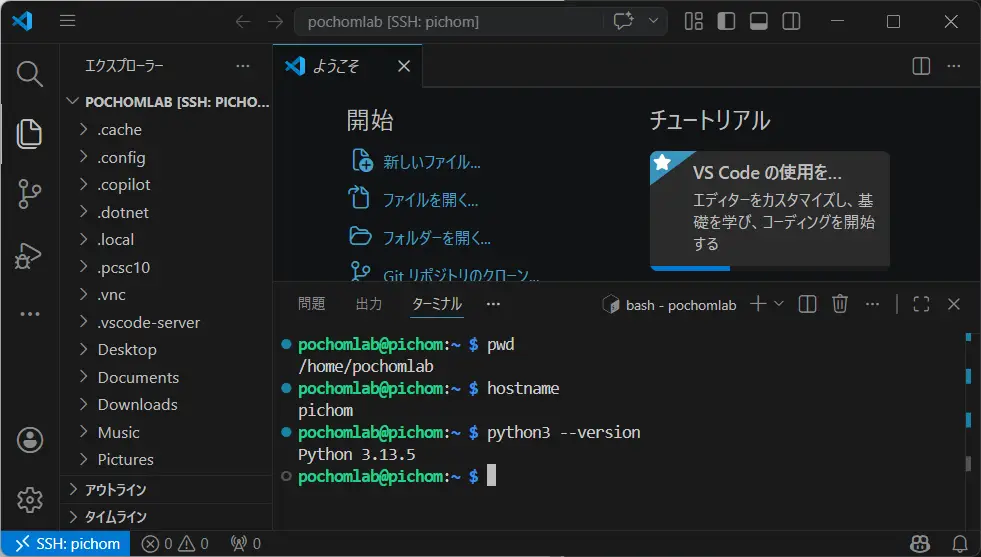Open the Search view in activity bar

tap(29, 74)
